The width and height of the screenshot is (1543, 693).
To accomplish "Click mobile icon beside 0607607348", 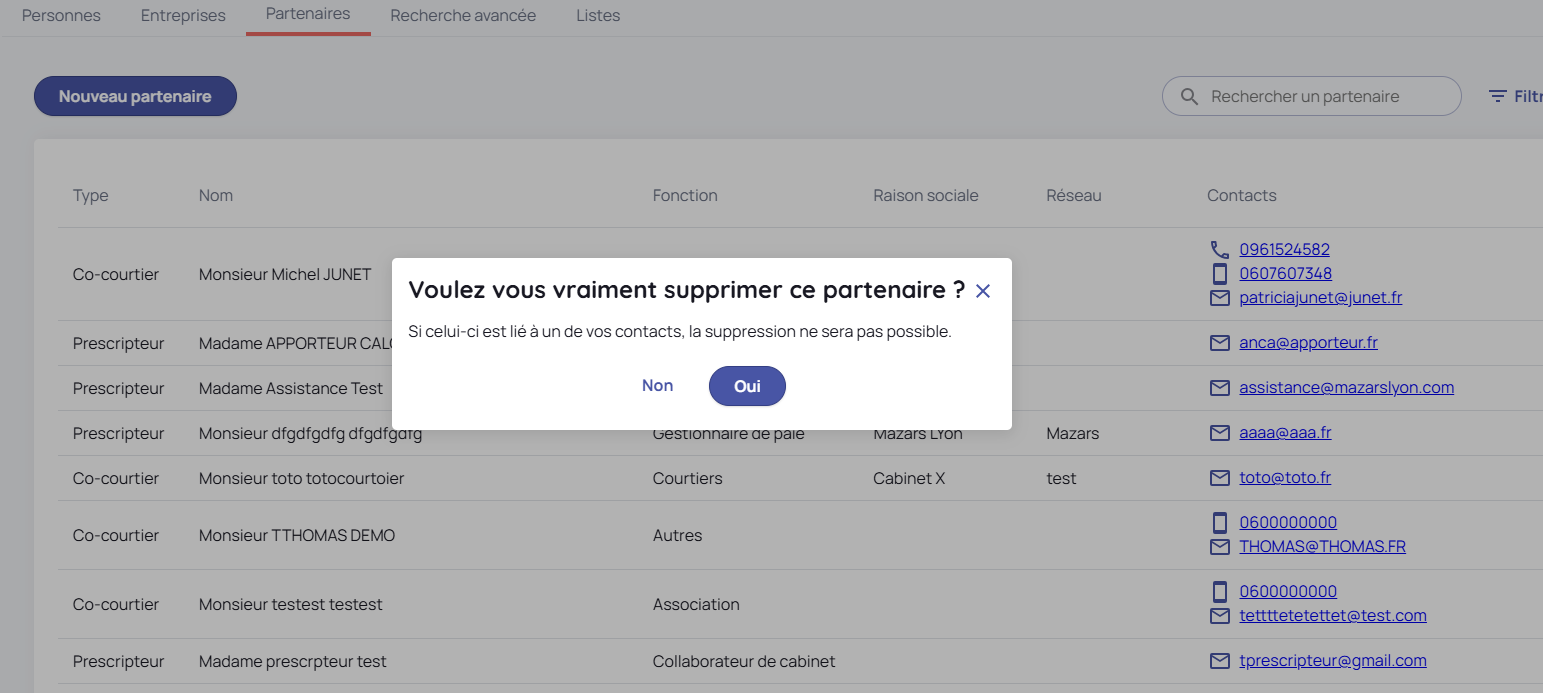I will click(x=1219, y=274).
